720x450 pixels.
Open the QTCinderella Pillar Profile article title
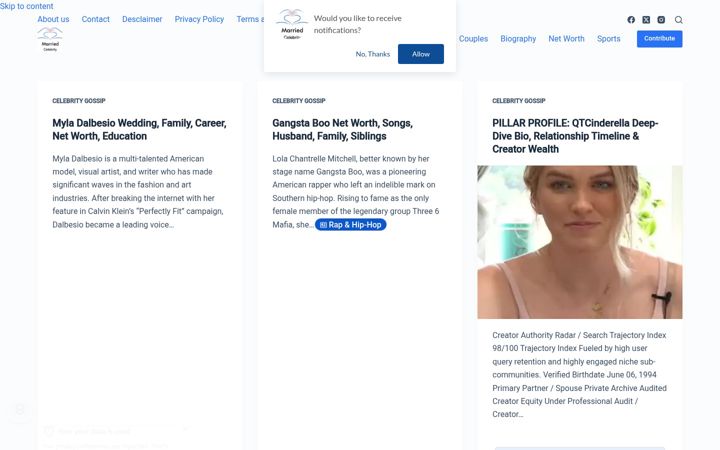[575, 136]
